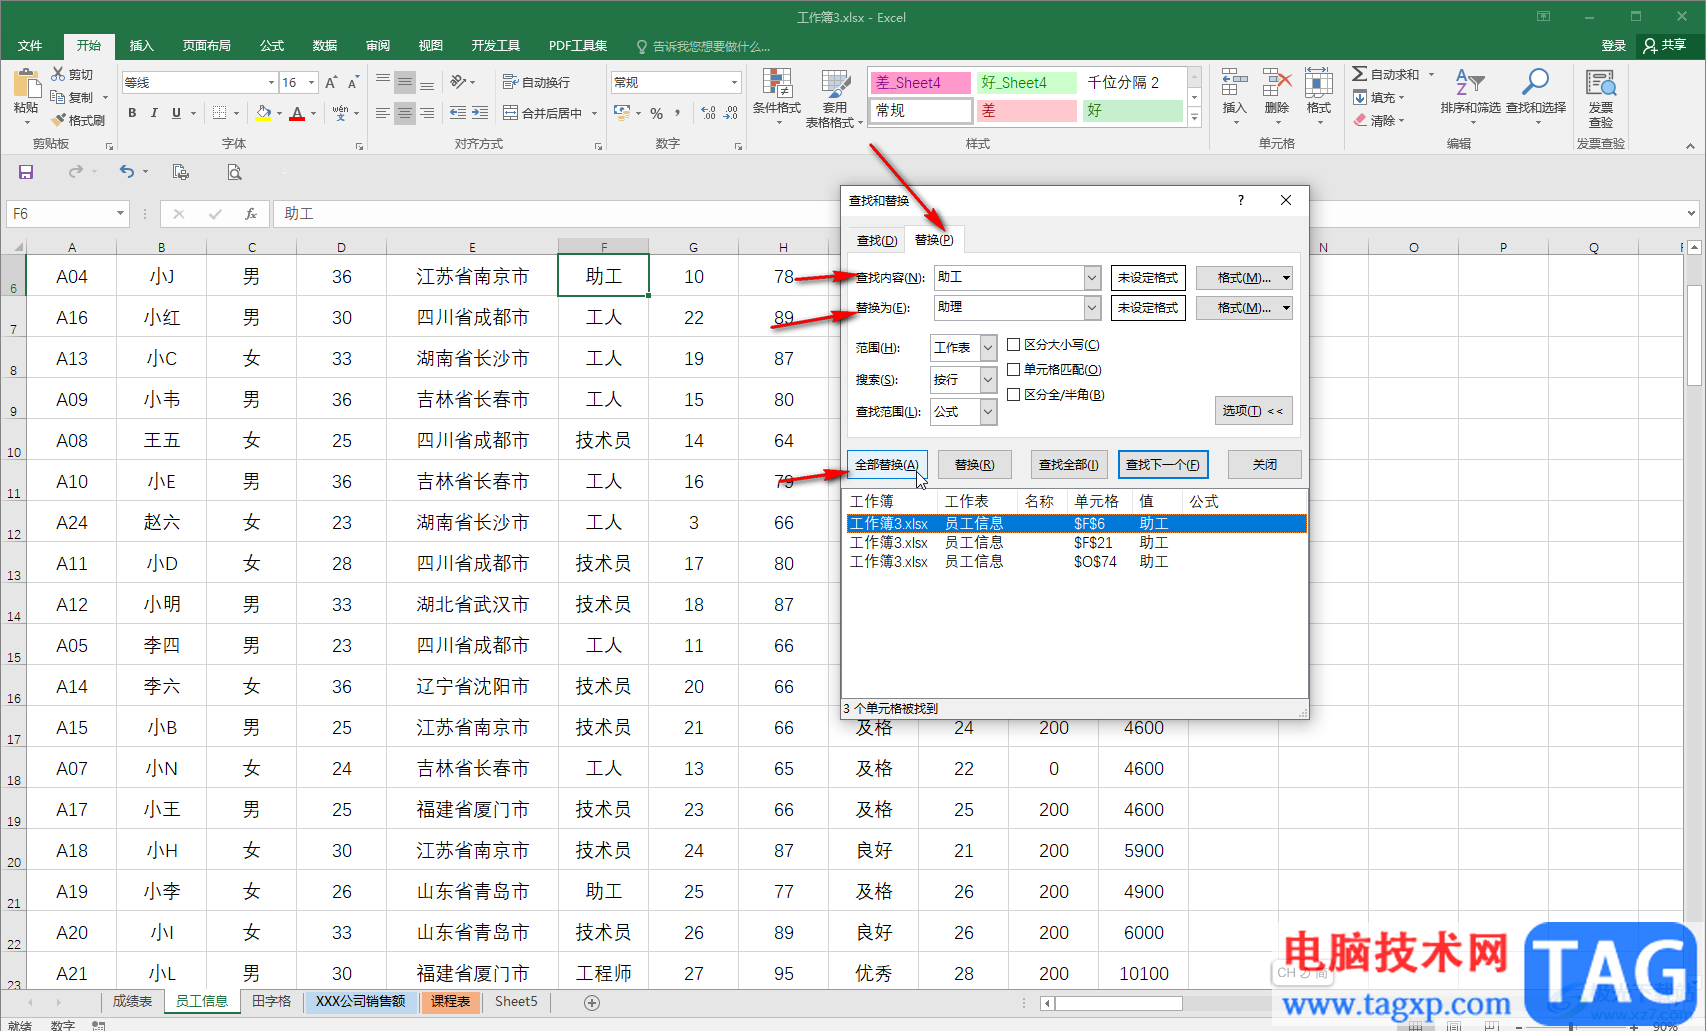Click the find what input field
Viewport: 1706px width, 1031px height.
pos(1009,277)
